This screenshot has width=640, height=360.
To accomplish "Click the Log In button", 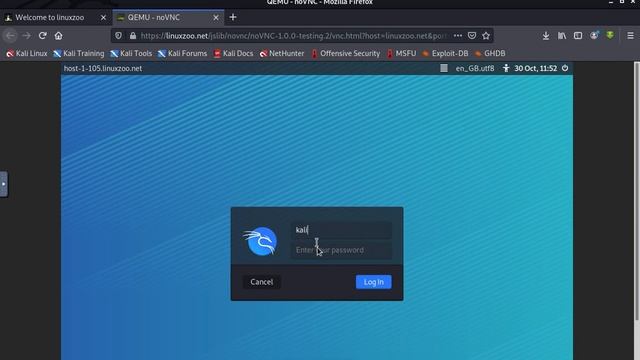I will click(373, 282).
